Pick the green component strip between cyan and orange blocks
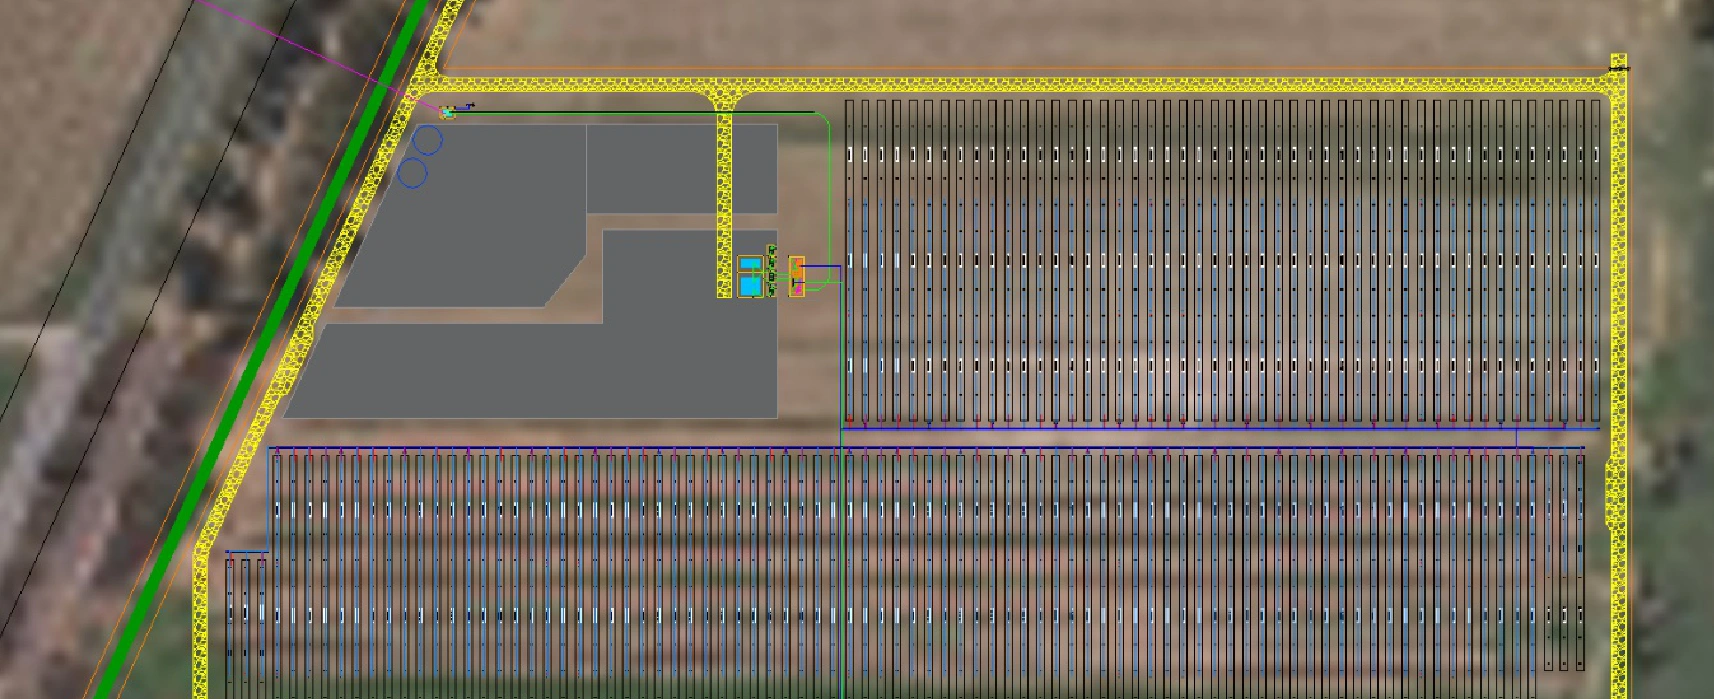The width and height of the screenshot is (1714, 699). tap(771, 270)
